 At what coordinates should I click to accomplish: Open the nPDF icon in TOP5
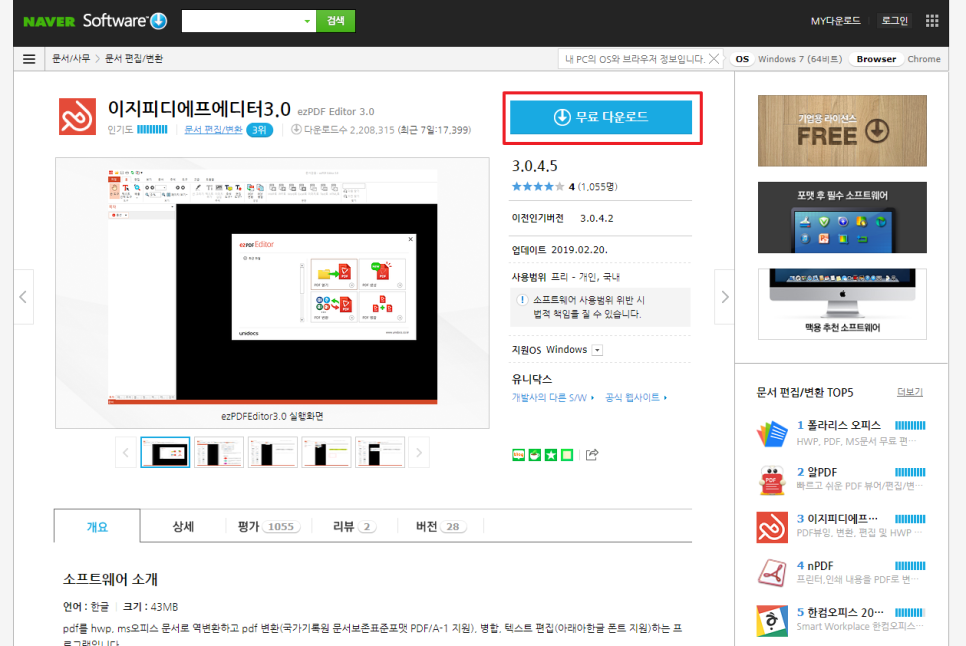[772, 573]
